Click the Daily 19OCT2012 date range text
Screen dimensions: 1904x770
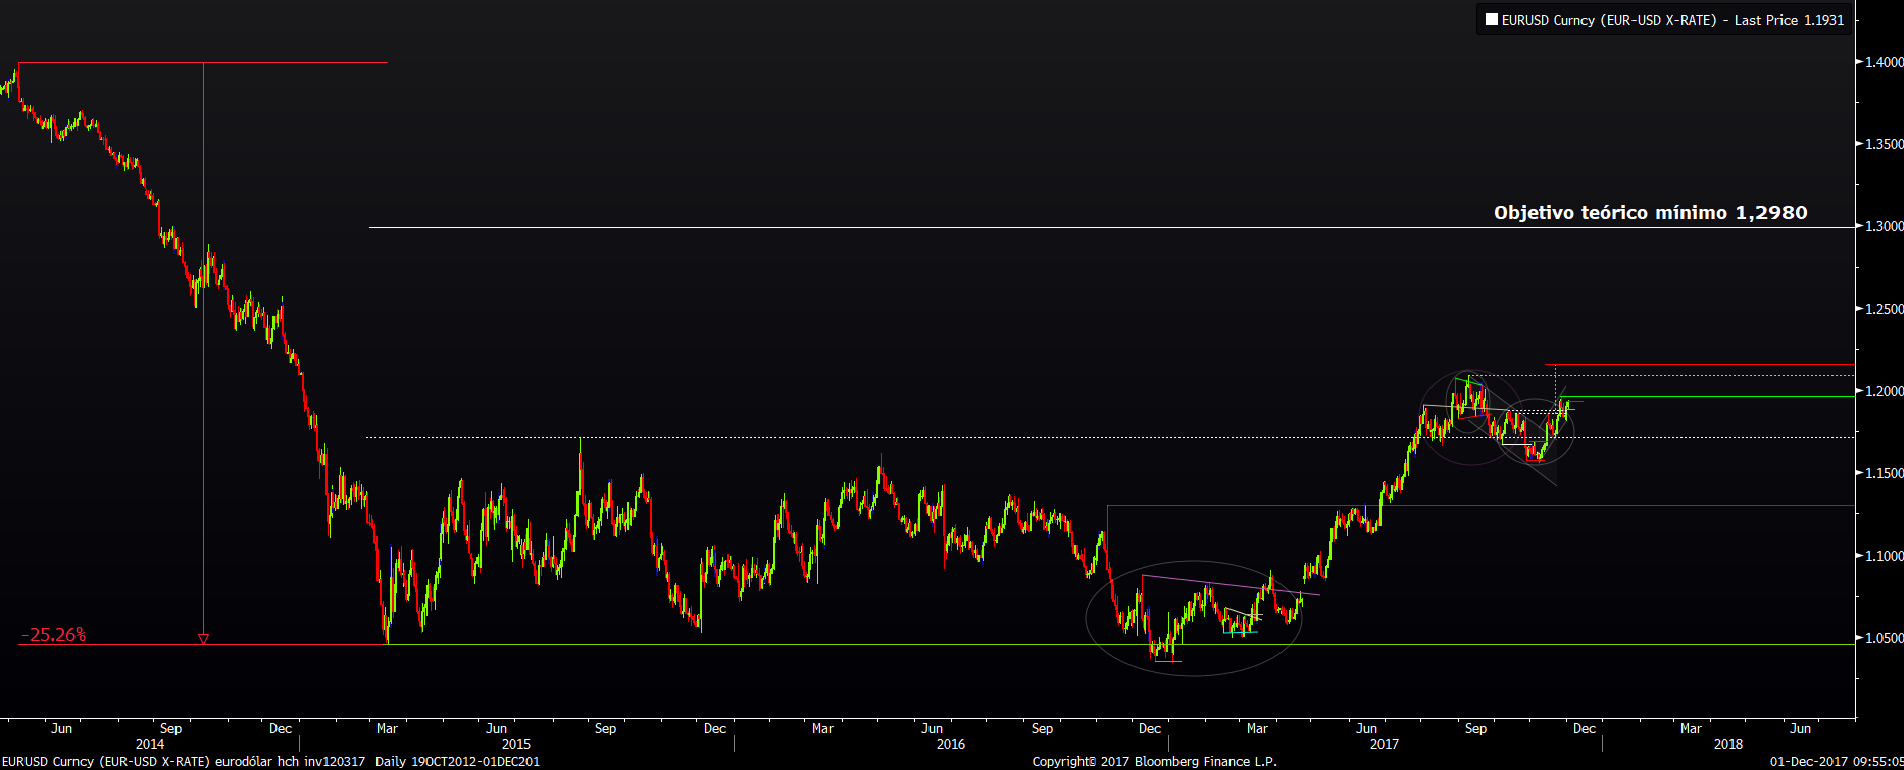[x=457, y=762]
